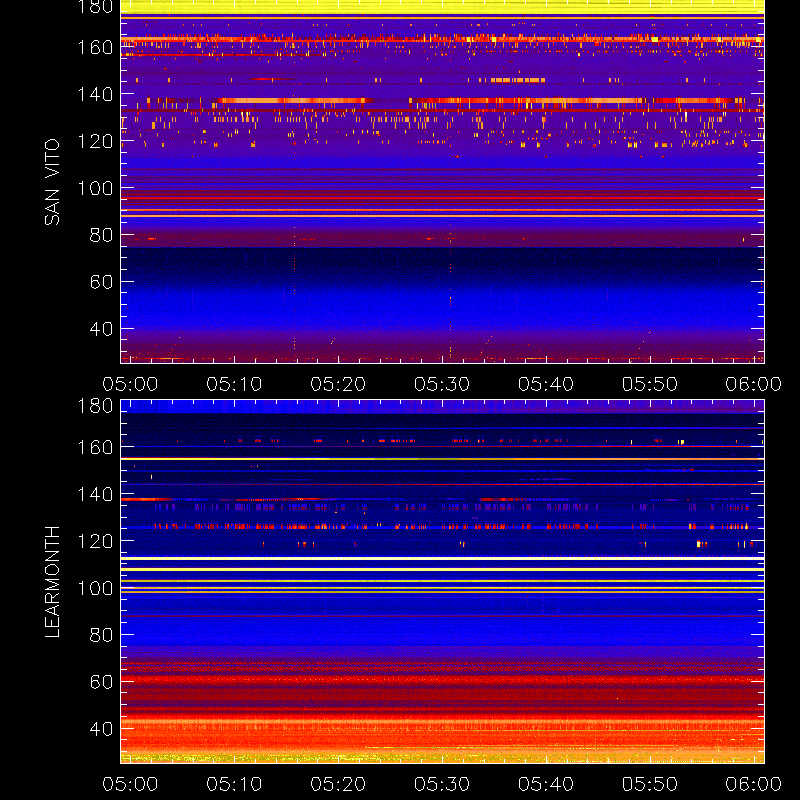Click 06:00 time label under San Vito plot
The width and height of the screenshot is (800, 800).
tap(754, 384)
